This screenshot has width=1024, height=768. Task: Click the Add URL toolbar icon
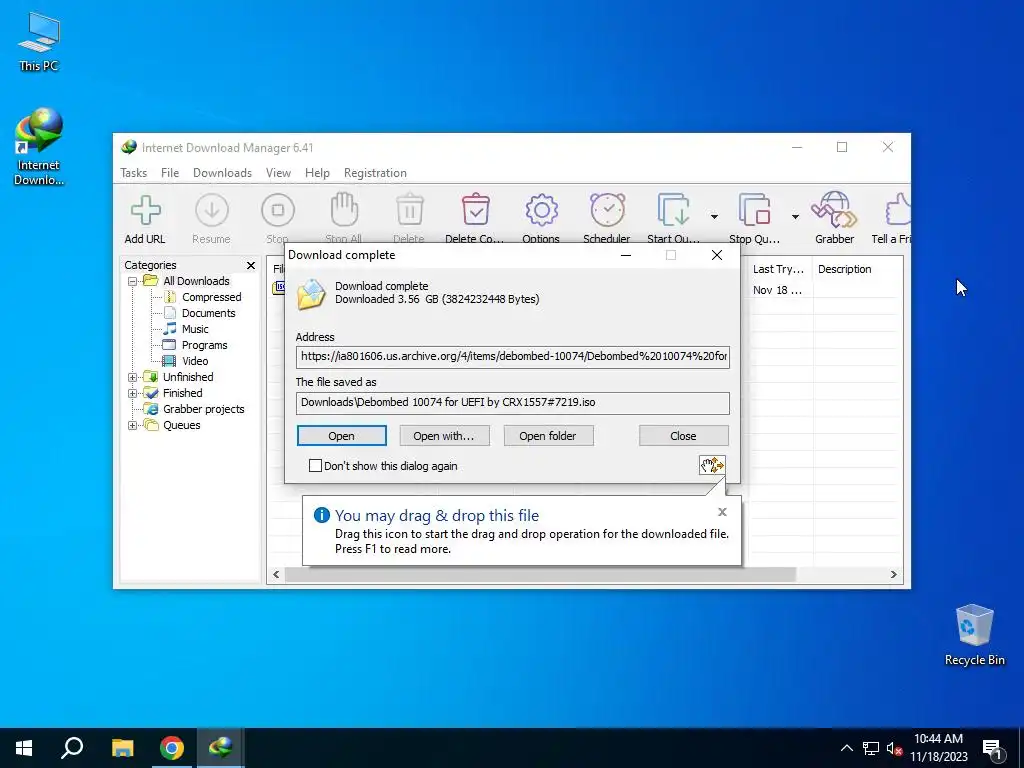point(145,211)
